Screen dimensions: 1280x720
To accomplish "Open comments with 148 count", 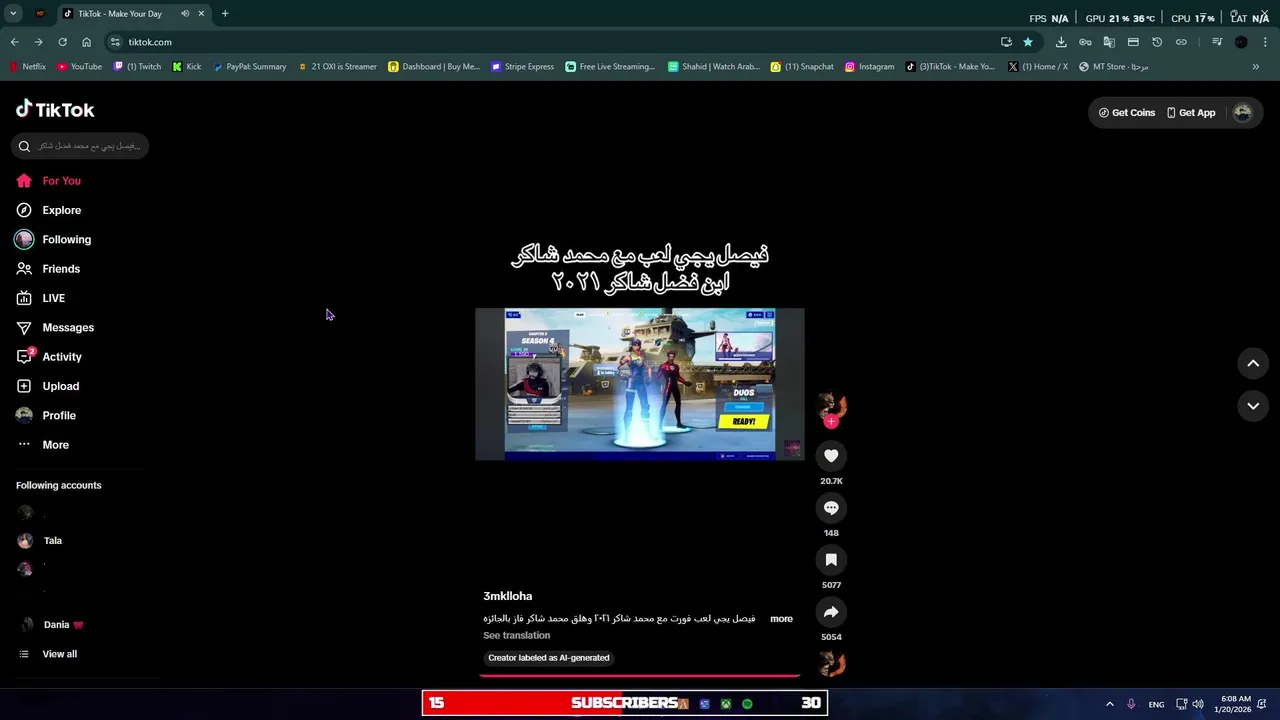I will [x=831, y=508].
